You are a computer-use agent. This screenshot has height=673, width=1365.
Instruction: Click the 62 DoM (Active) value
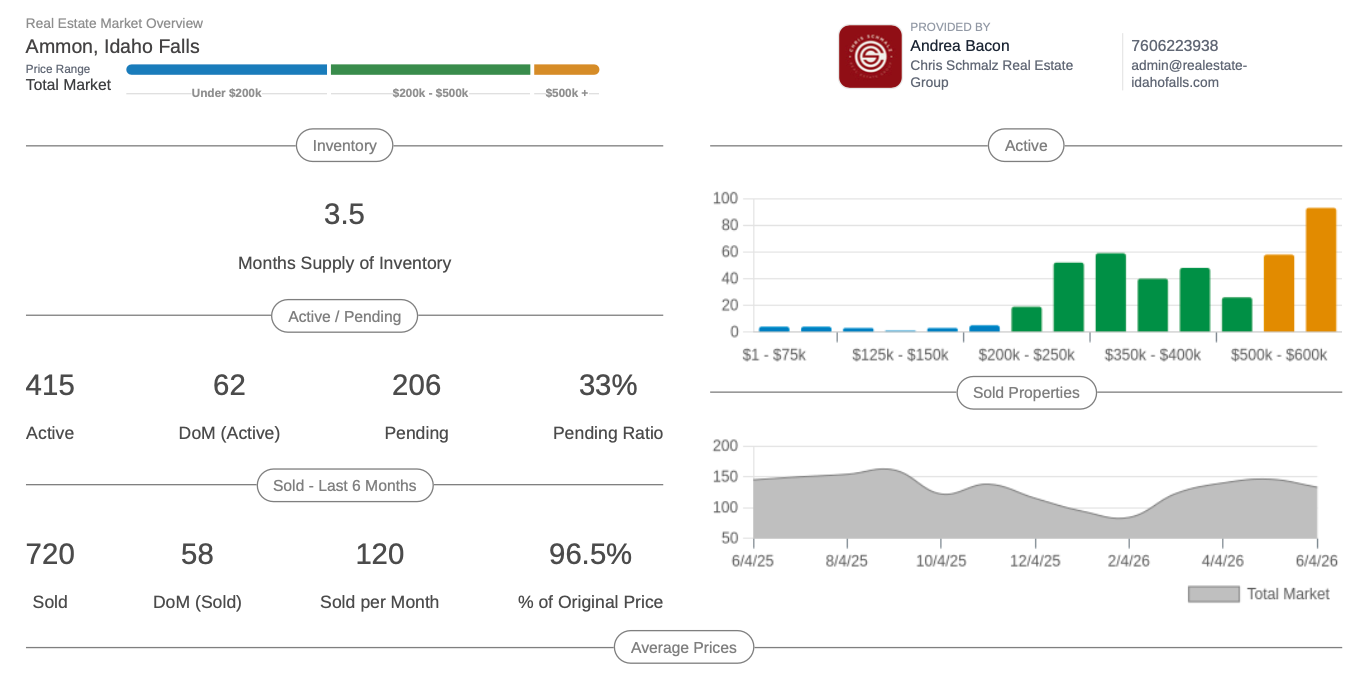pyautogui.click(x=229, y=385)
